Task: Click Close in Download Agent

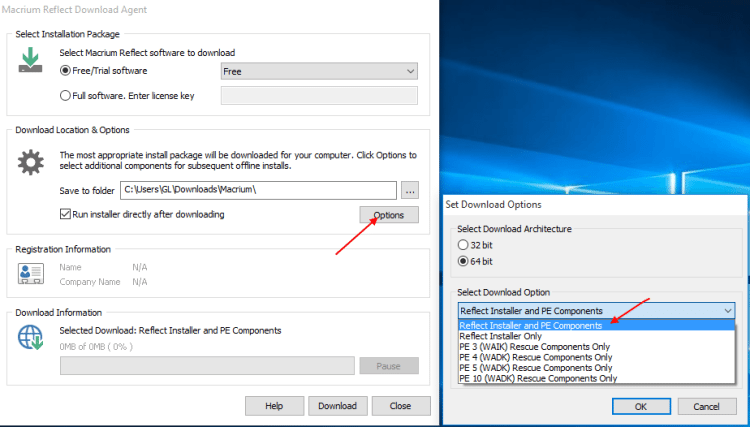Action: point(400,405)
